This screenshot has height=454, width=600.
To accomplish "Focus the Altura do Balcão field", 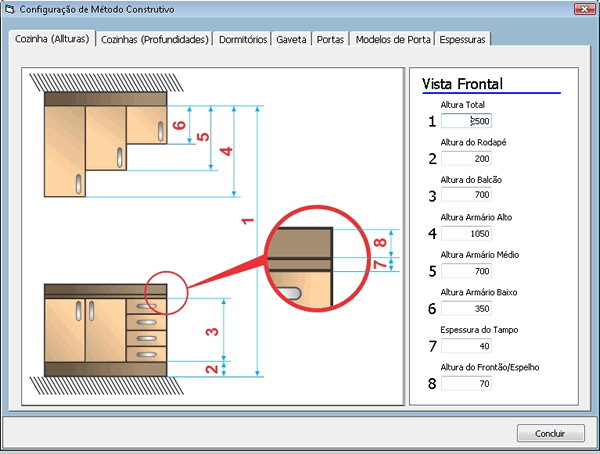I will (466, 195).
